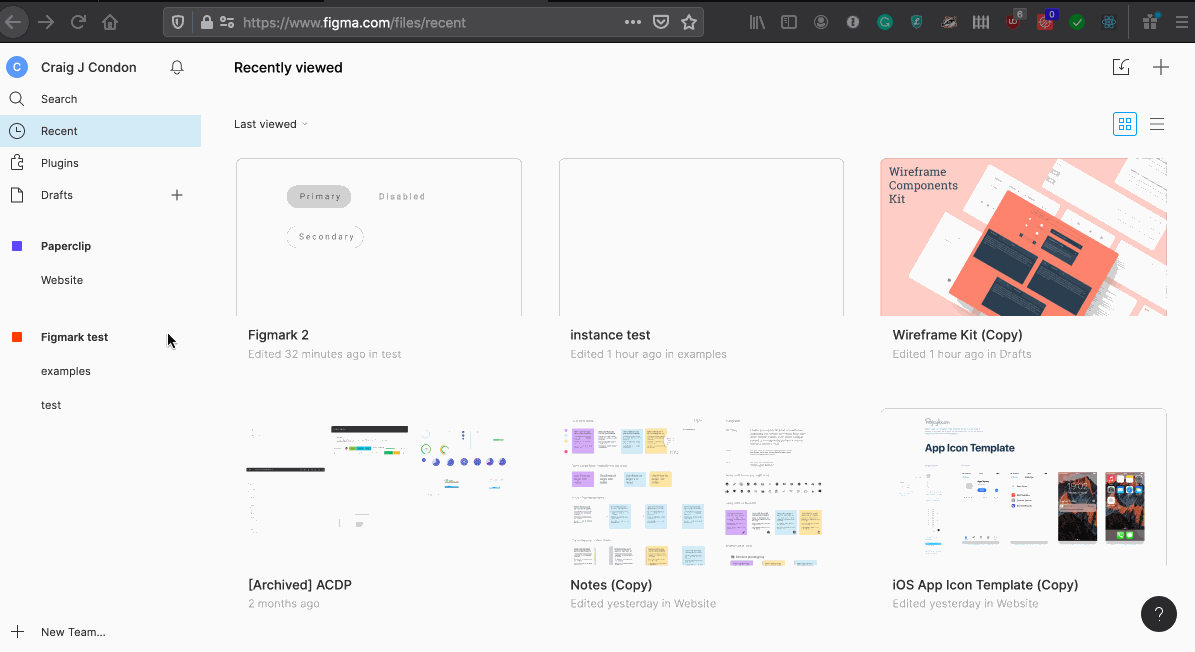Click the site padlock icon
1195x652 pixels.
click(207, 22)
